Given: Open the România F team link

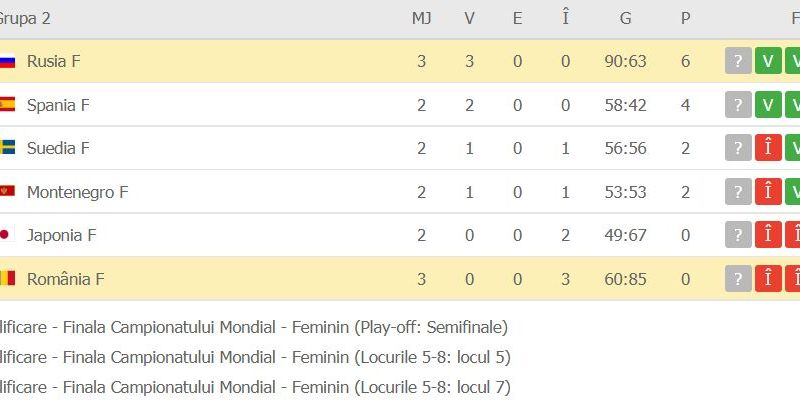Looking at the screenshot, I should [66, 279].
